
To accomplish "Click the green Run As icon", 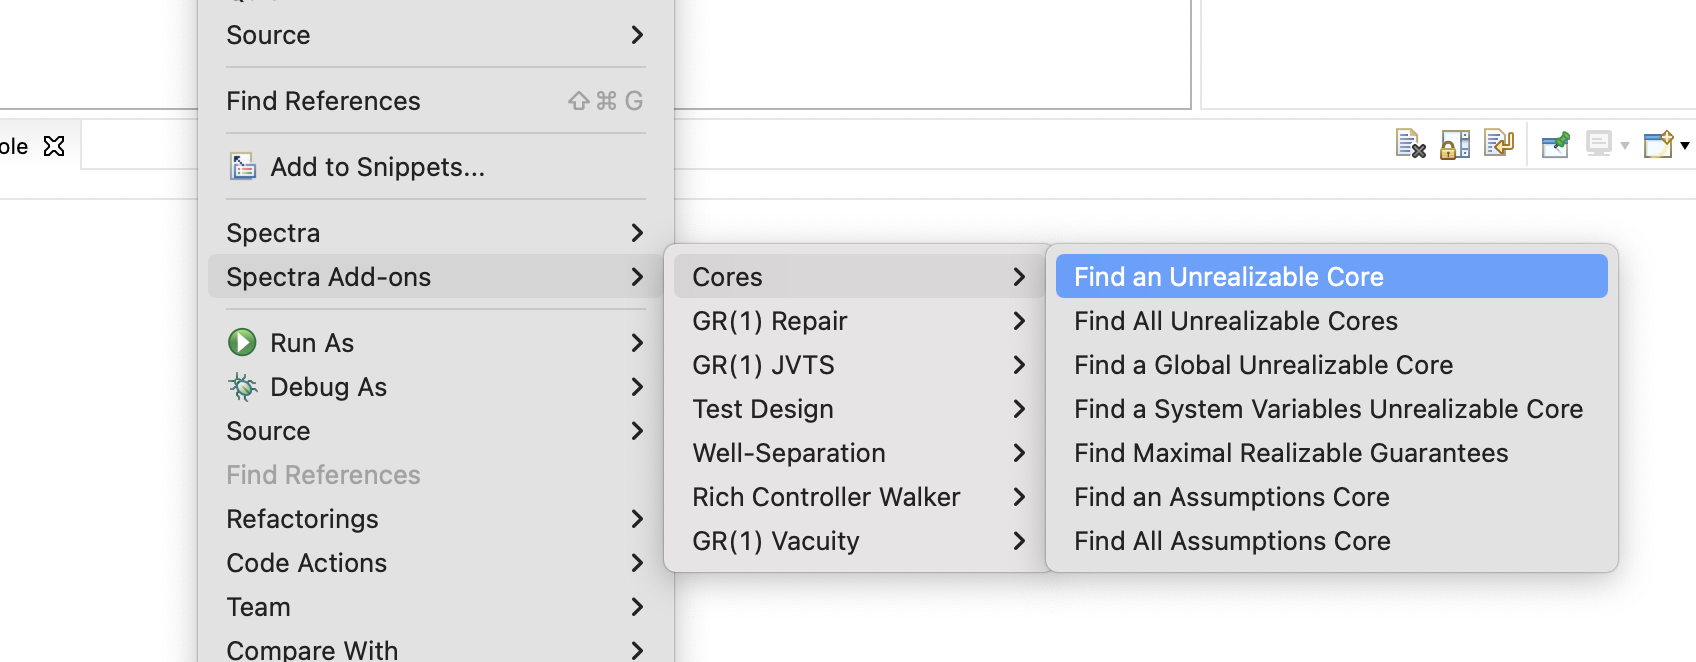I will (x=242, y=343).
